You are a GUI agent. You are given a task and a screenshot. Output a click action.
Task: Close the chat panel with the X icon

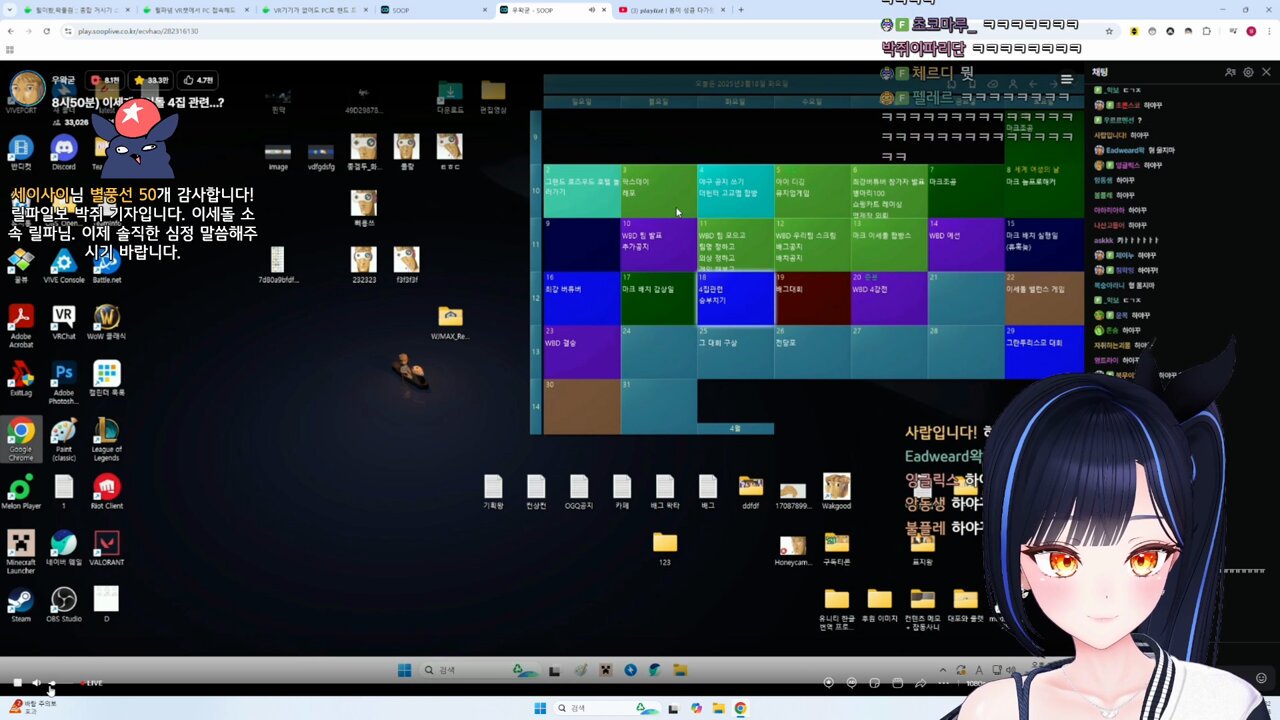pyautogui.click(x=1266, y=72)
